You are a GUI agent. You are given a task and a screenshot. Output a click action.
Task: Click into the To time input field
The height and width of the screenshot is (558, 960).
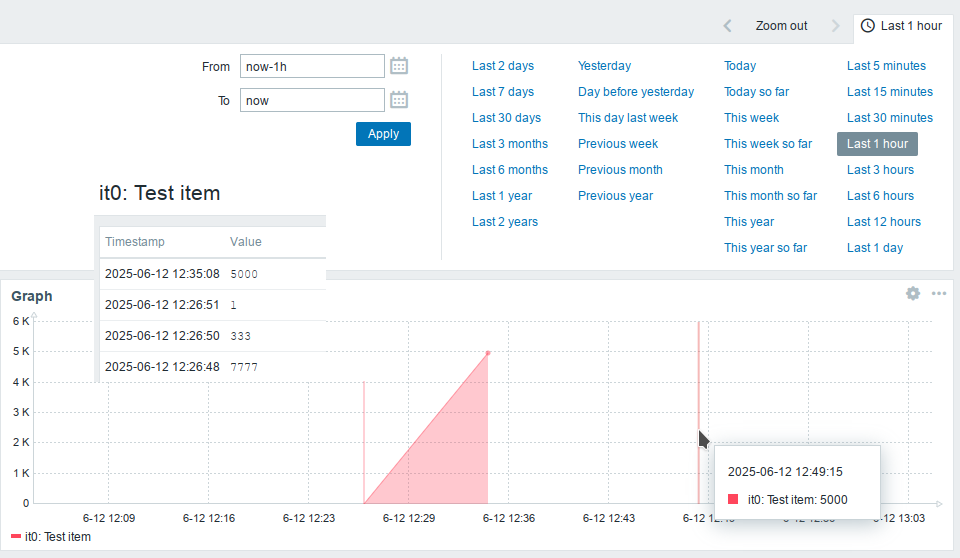click(312, 100)
